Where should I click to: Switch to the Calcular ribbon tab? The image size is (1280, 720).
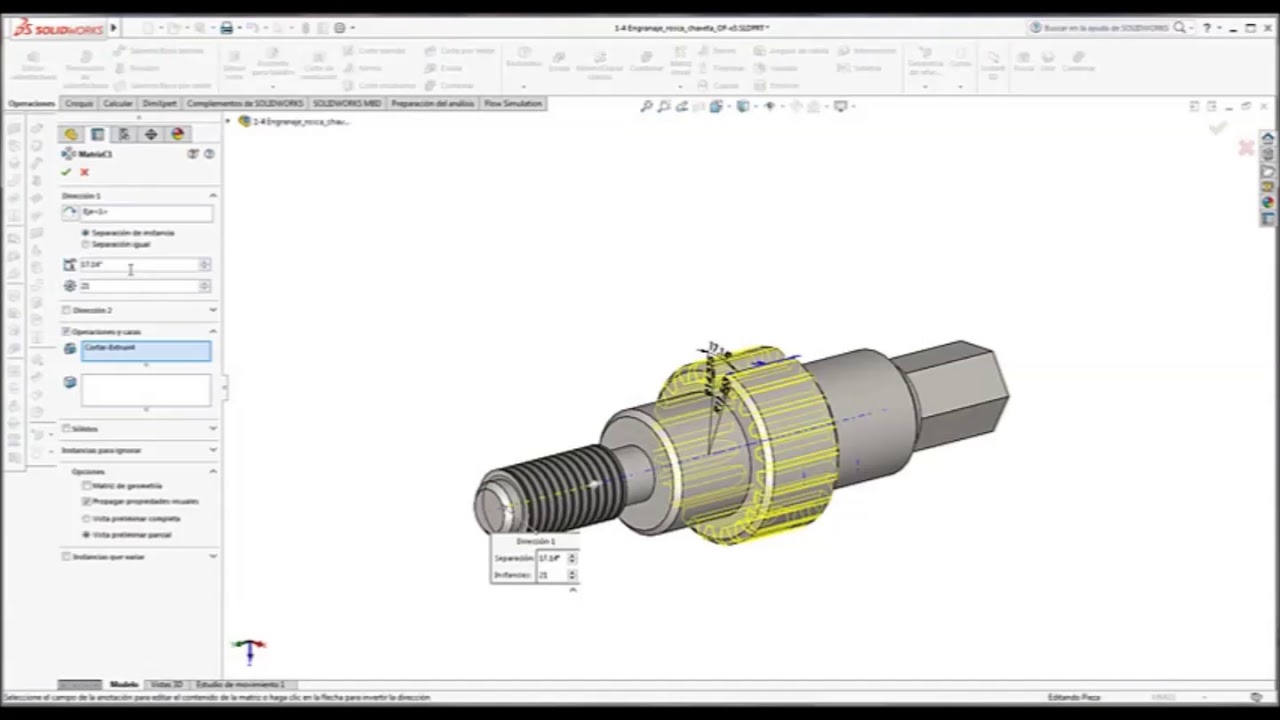(117, 103)
